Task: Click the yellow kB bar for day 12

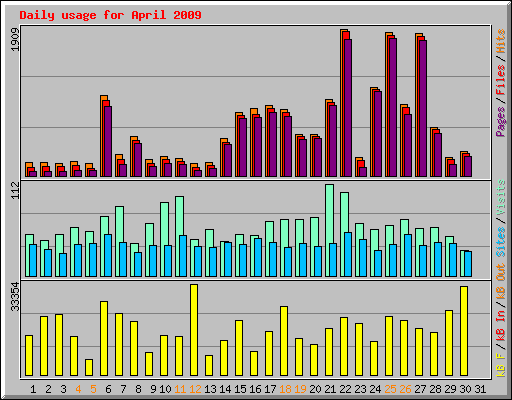Action: pyautogui.click(x=194, y=330)
